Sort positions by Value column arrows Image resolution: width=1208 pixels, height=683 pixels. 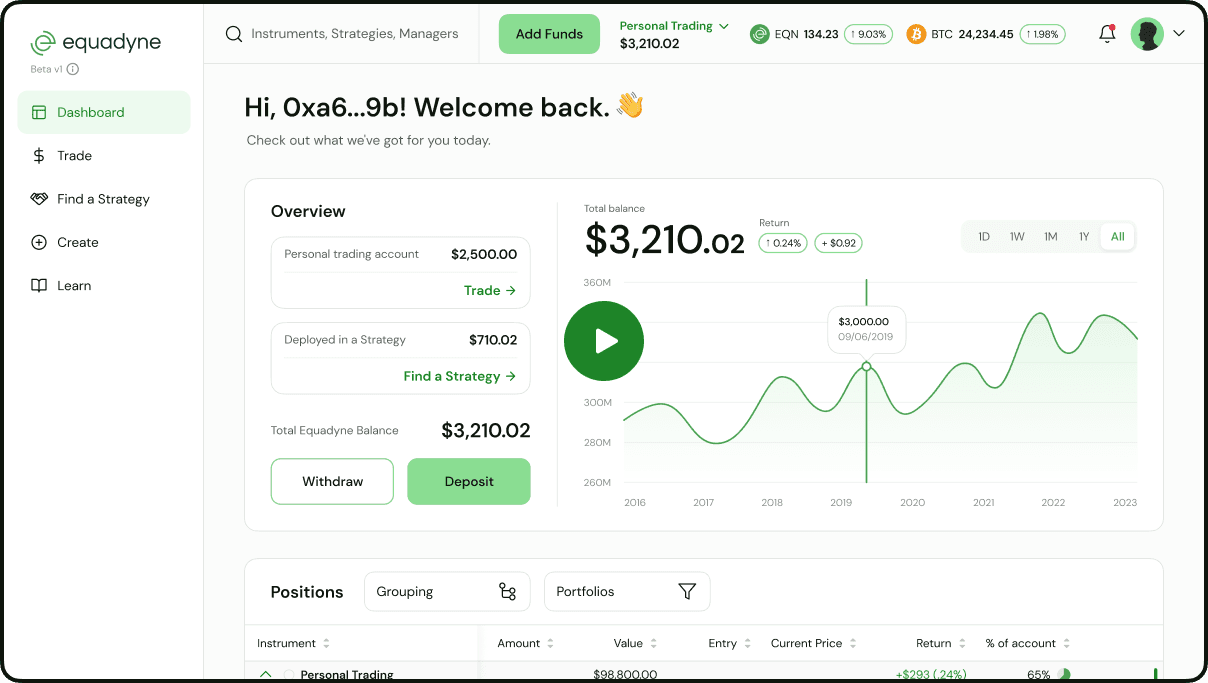point(653,643)
